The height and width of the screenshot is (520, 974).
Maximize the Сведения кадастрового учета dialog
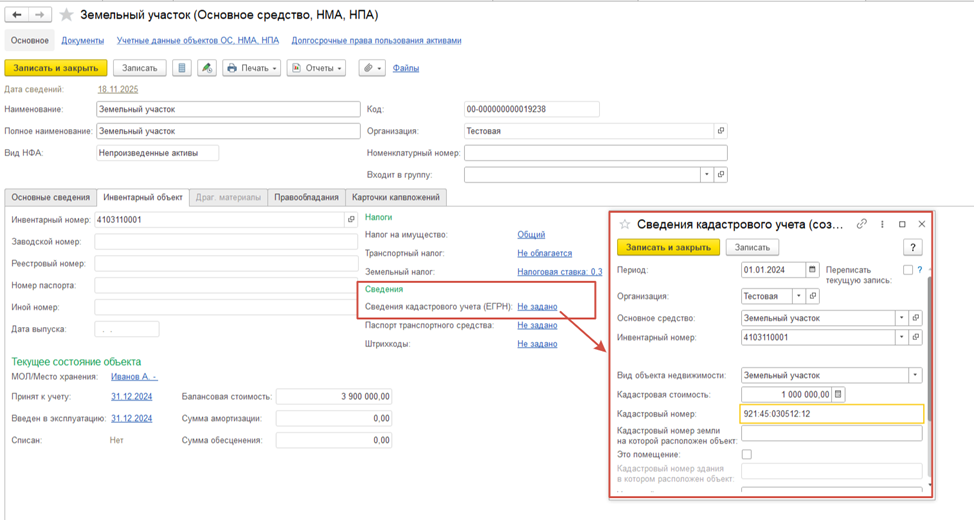coord(902,224)
